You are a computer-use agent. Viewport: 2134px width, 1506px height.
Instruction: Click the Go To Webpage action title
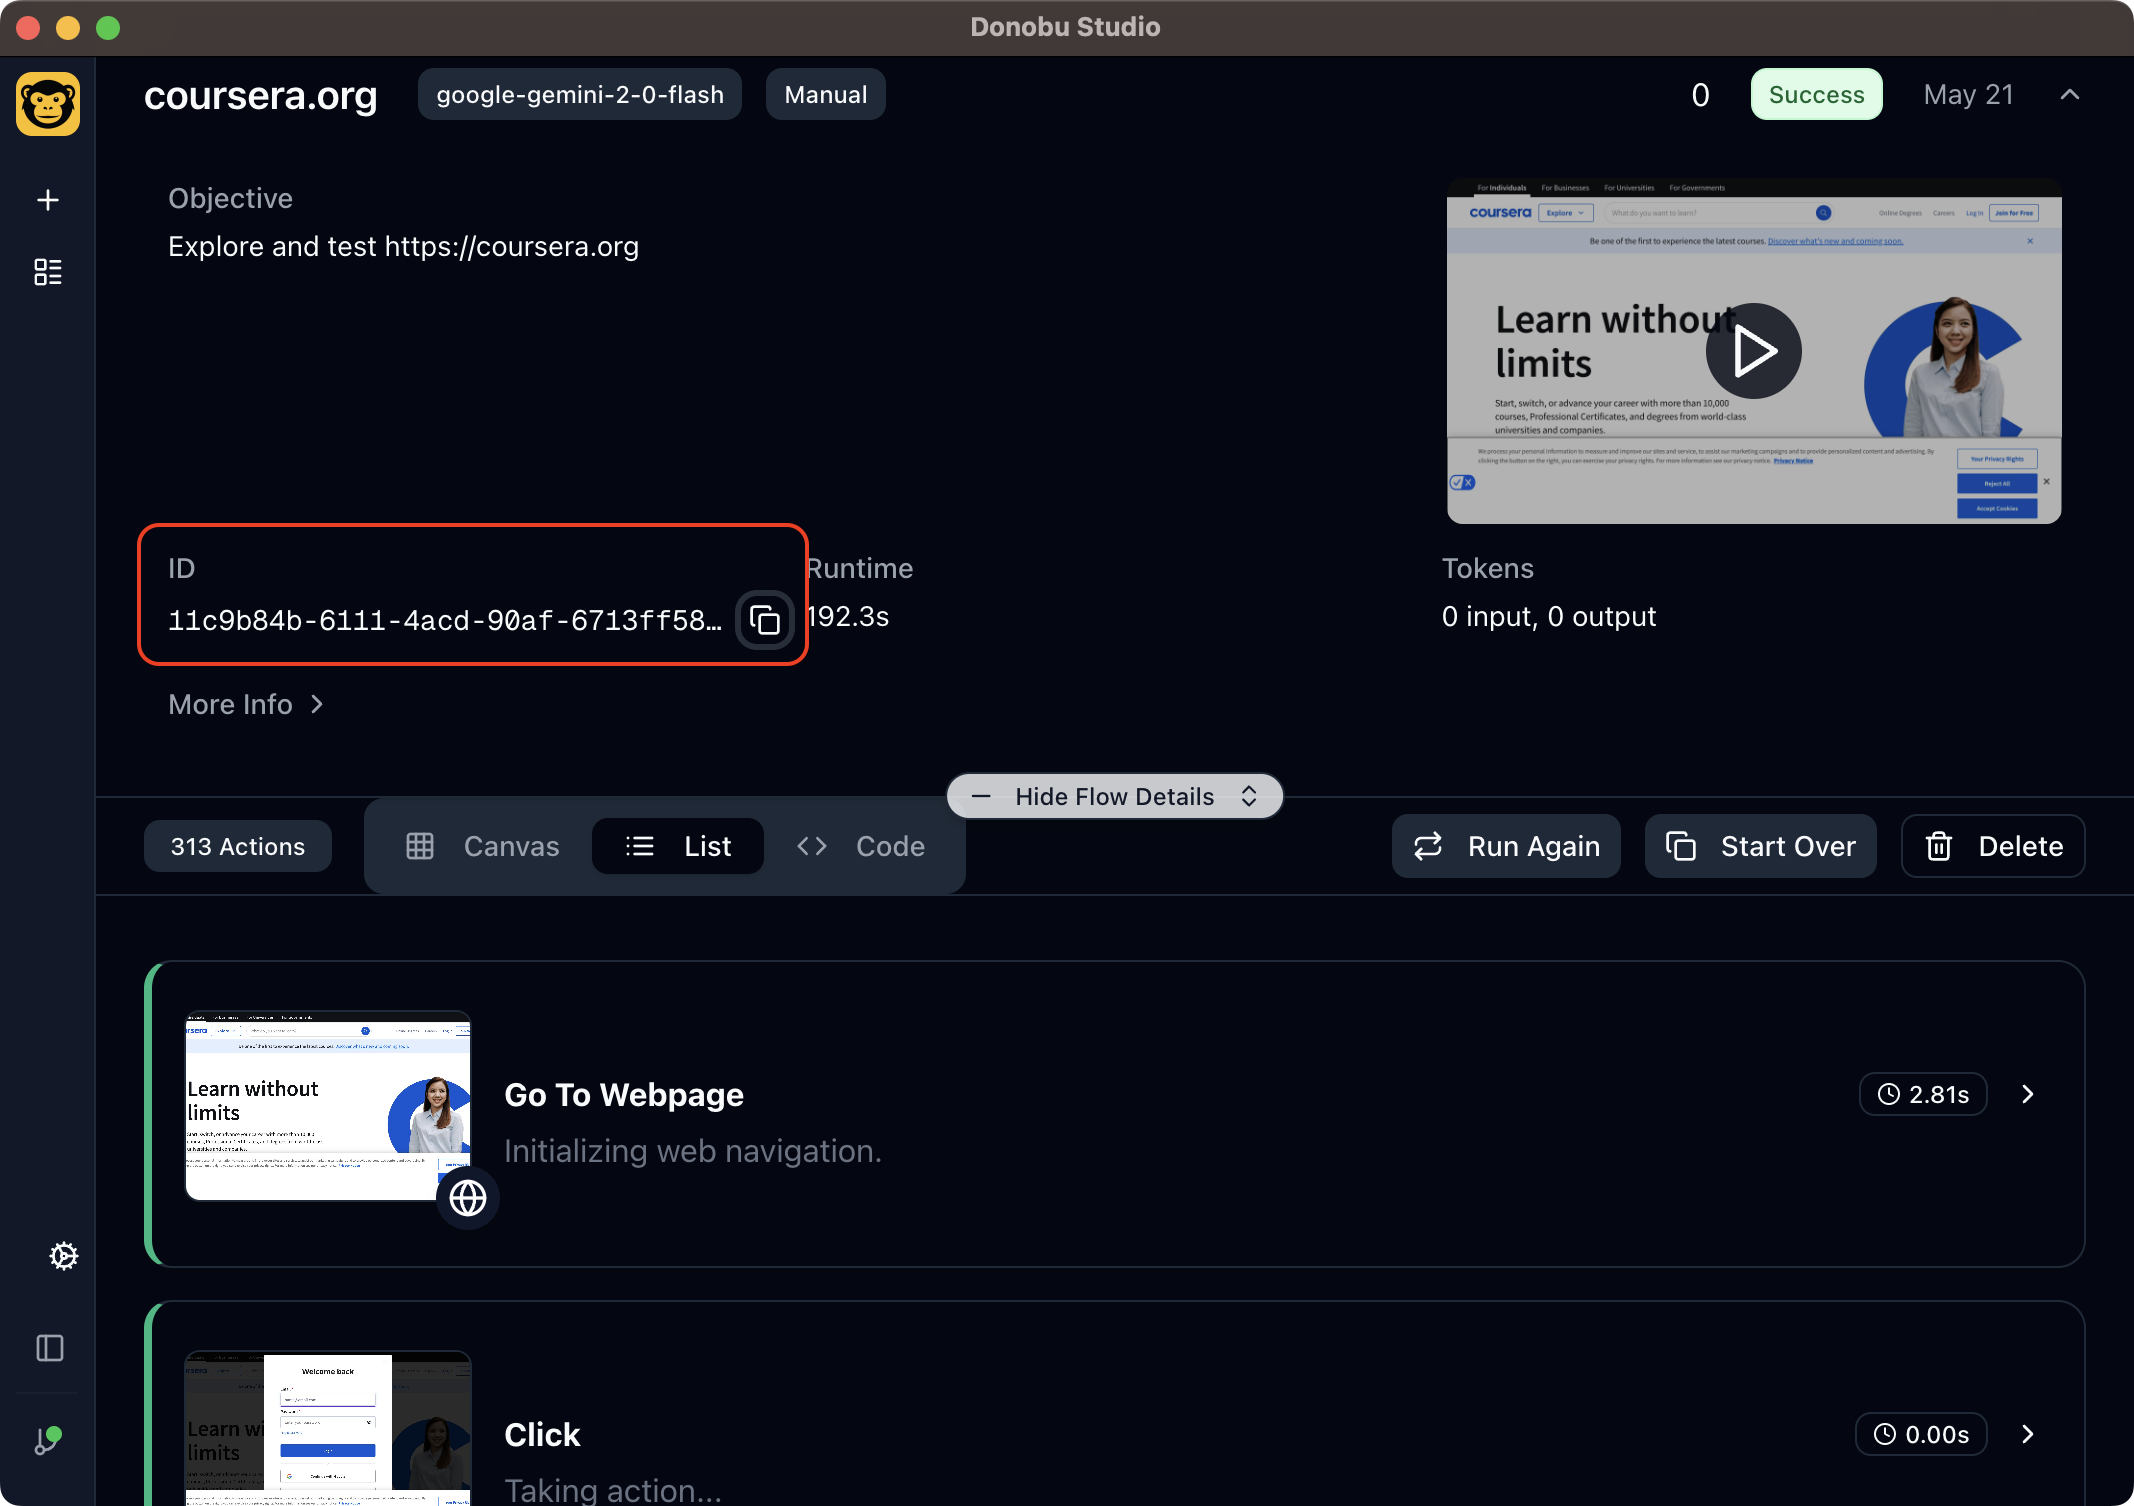pyautogui.click(x=624, y=1094)
